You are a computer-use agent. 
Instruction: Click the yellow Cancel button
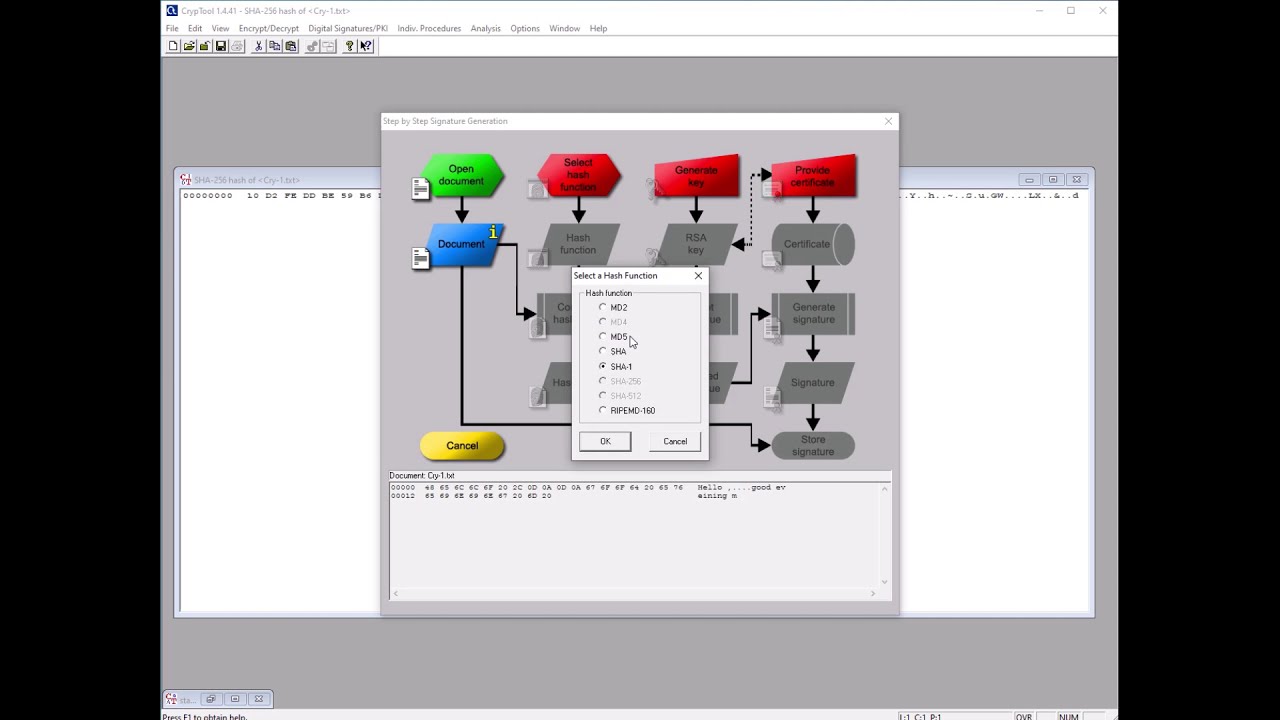(462, 446)
